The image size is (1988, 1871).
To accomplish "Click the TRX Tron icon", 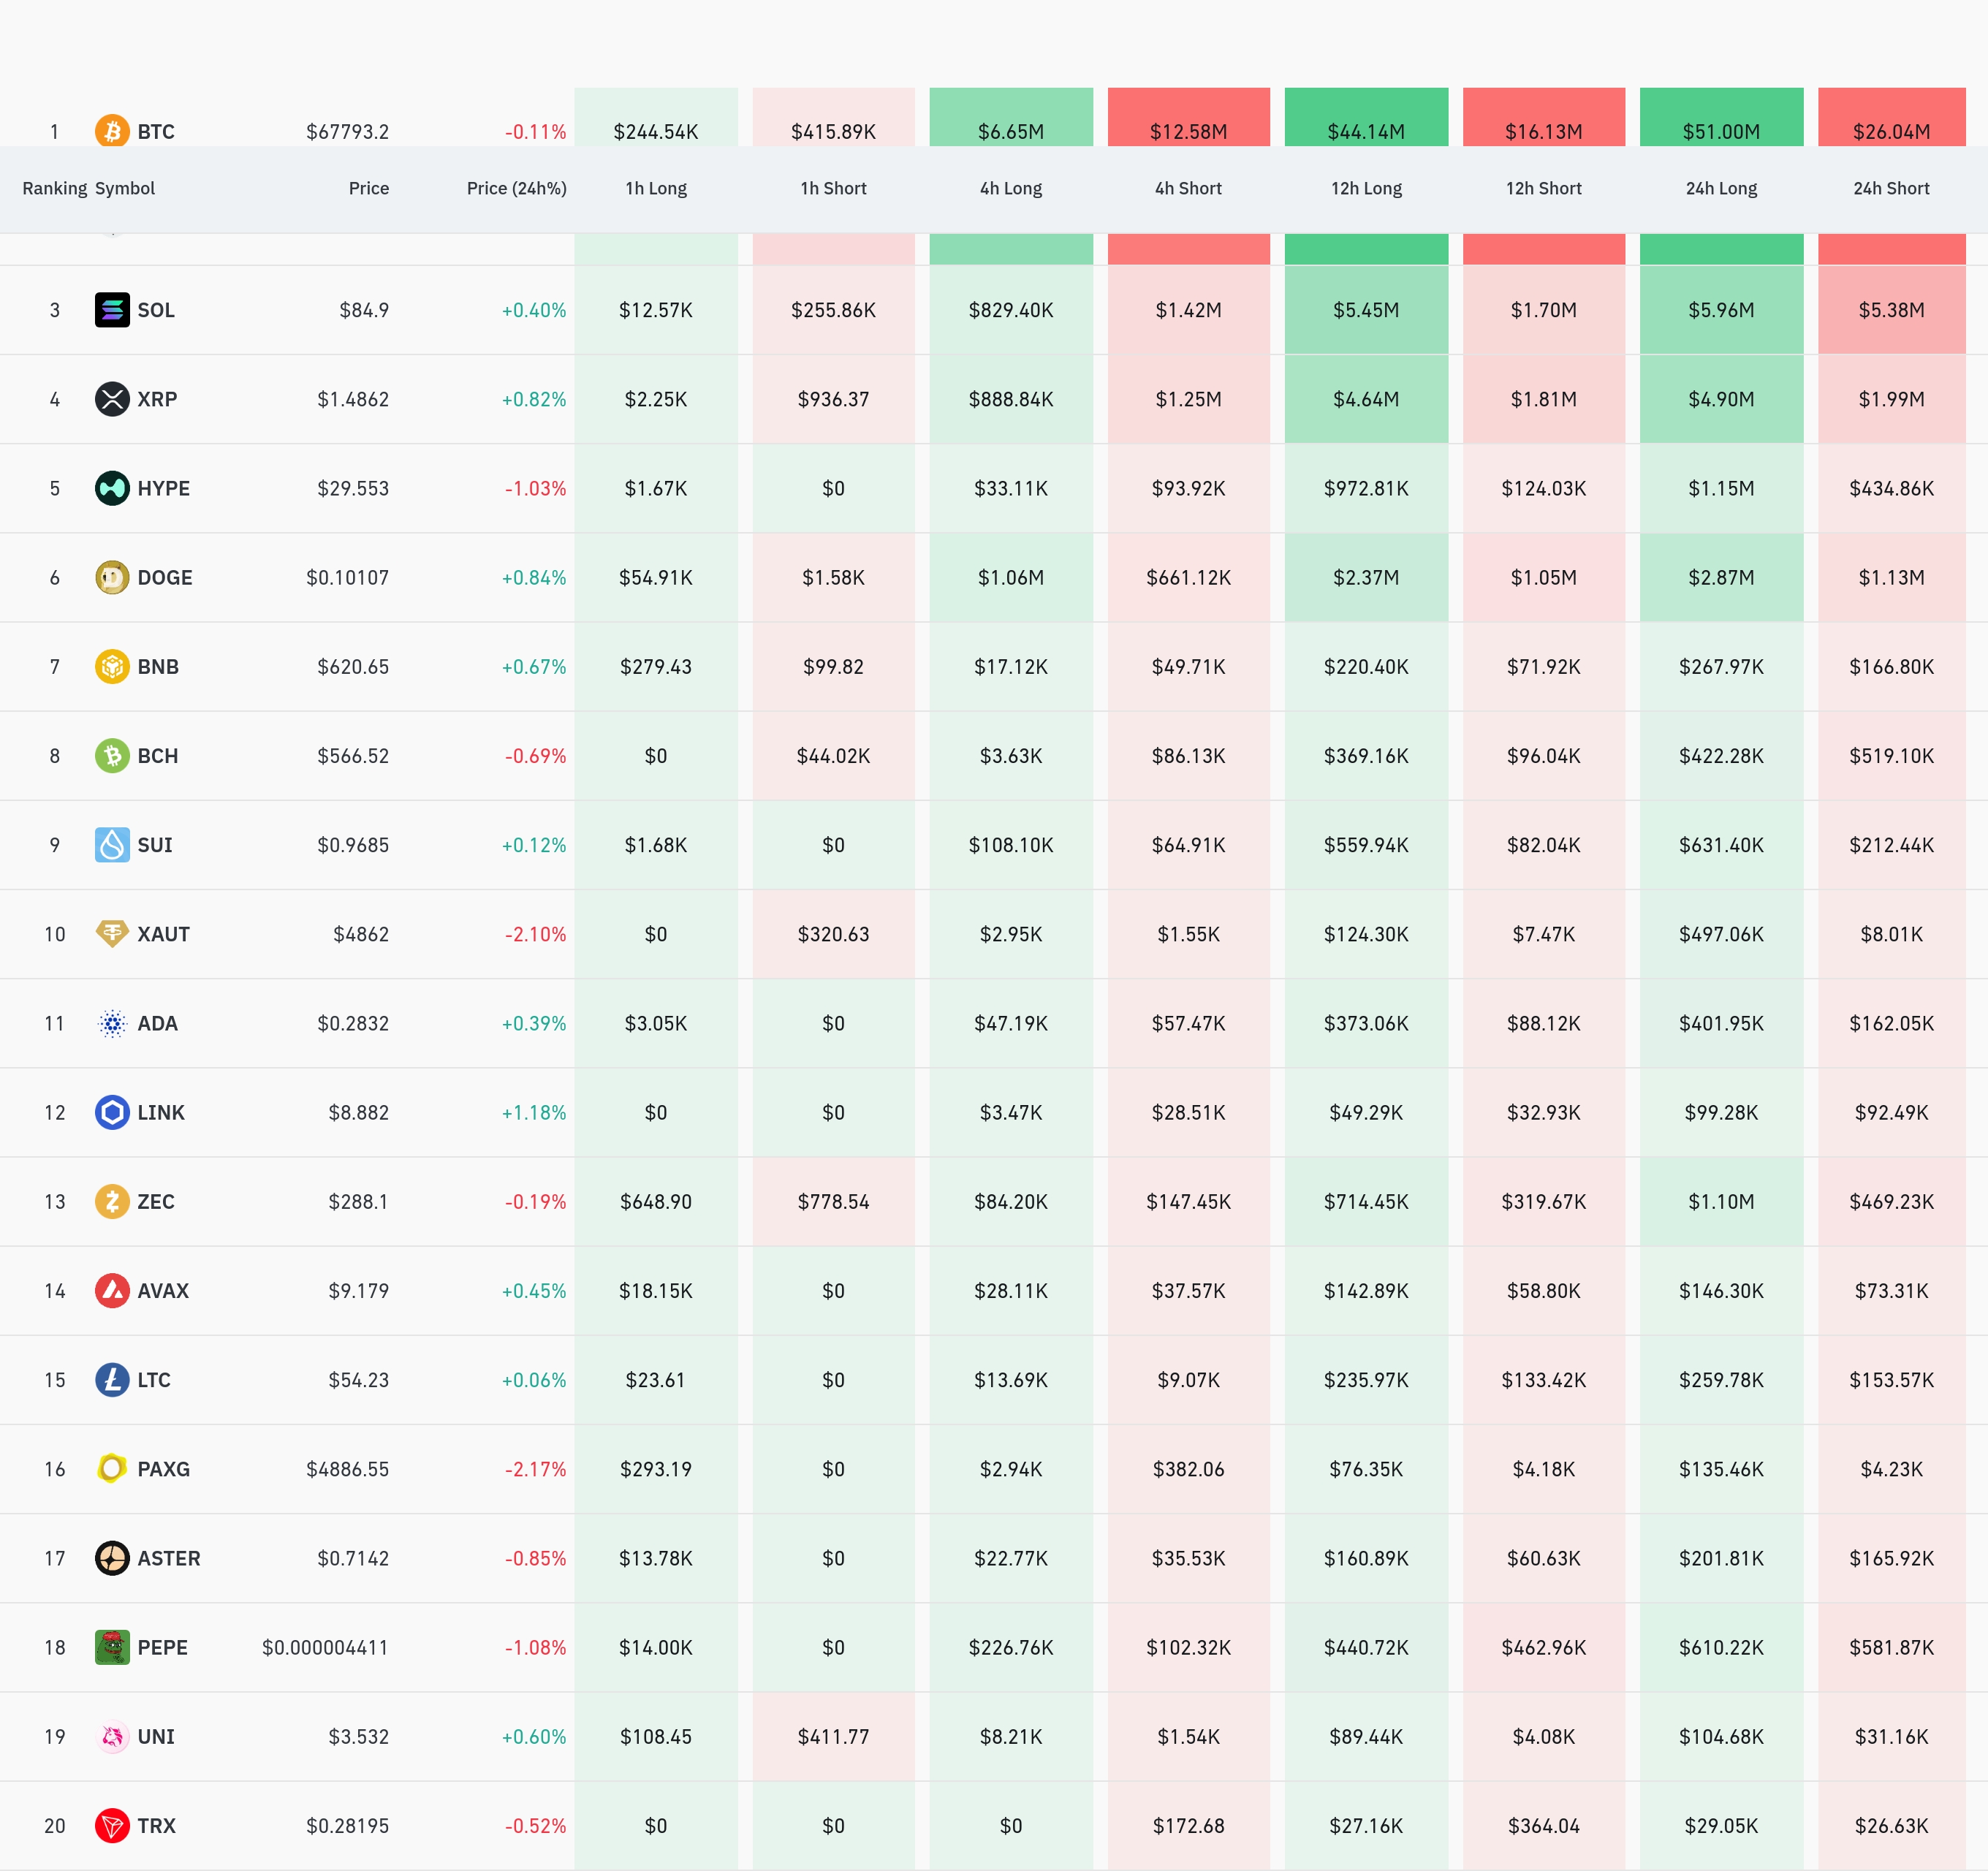I will [112, 1825].
